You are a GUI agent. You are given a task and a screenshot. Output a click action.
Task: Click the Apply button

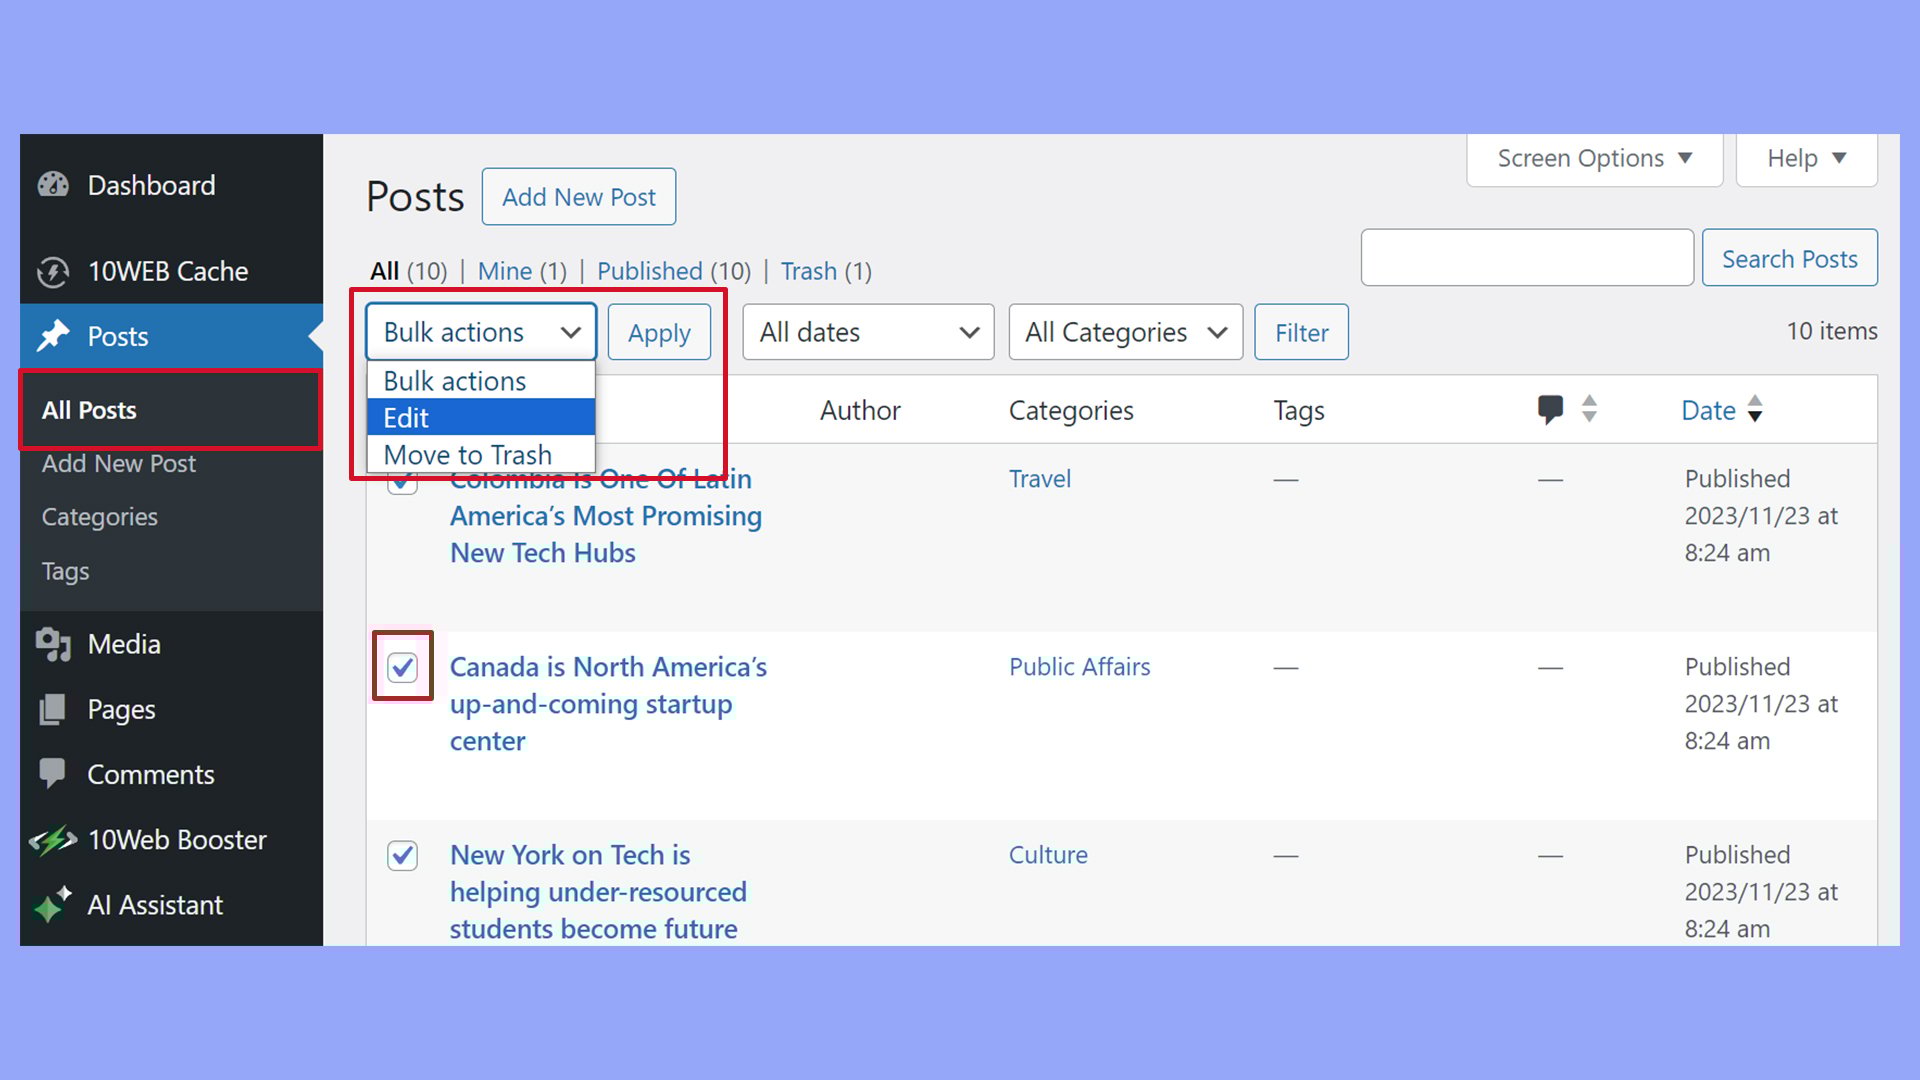tap(658, 332)
